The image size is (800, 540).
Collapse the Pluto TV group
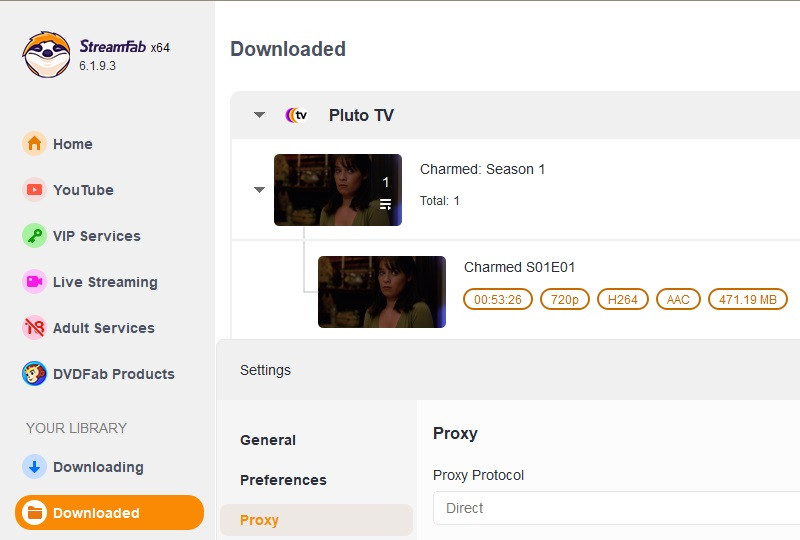(x=260, y=115)
